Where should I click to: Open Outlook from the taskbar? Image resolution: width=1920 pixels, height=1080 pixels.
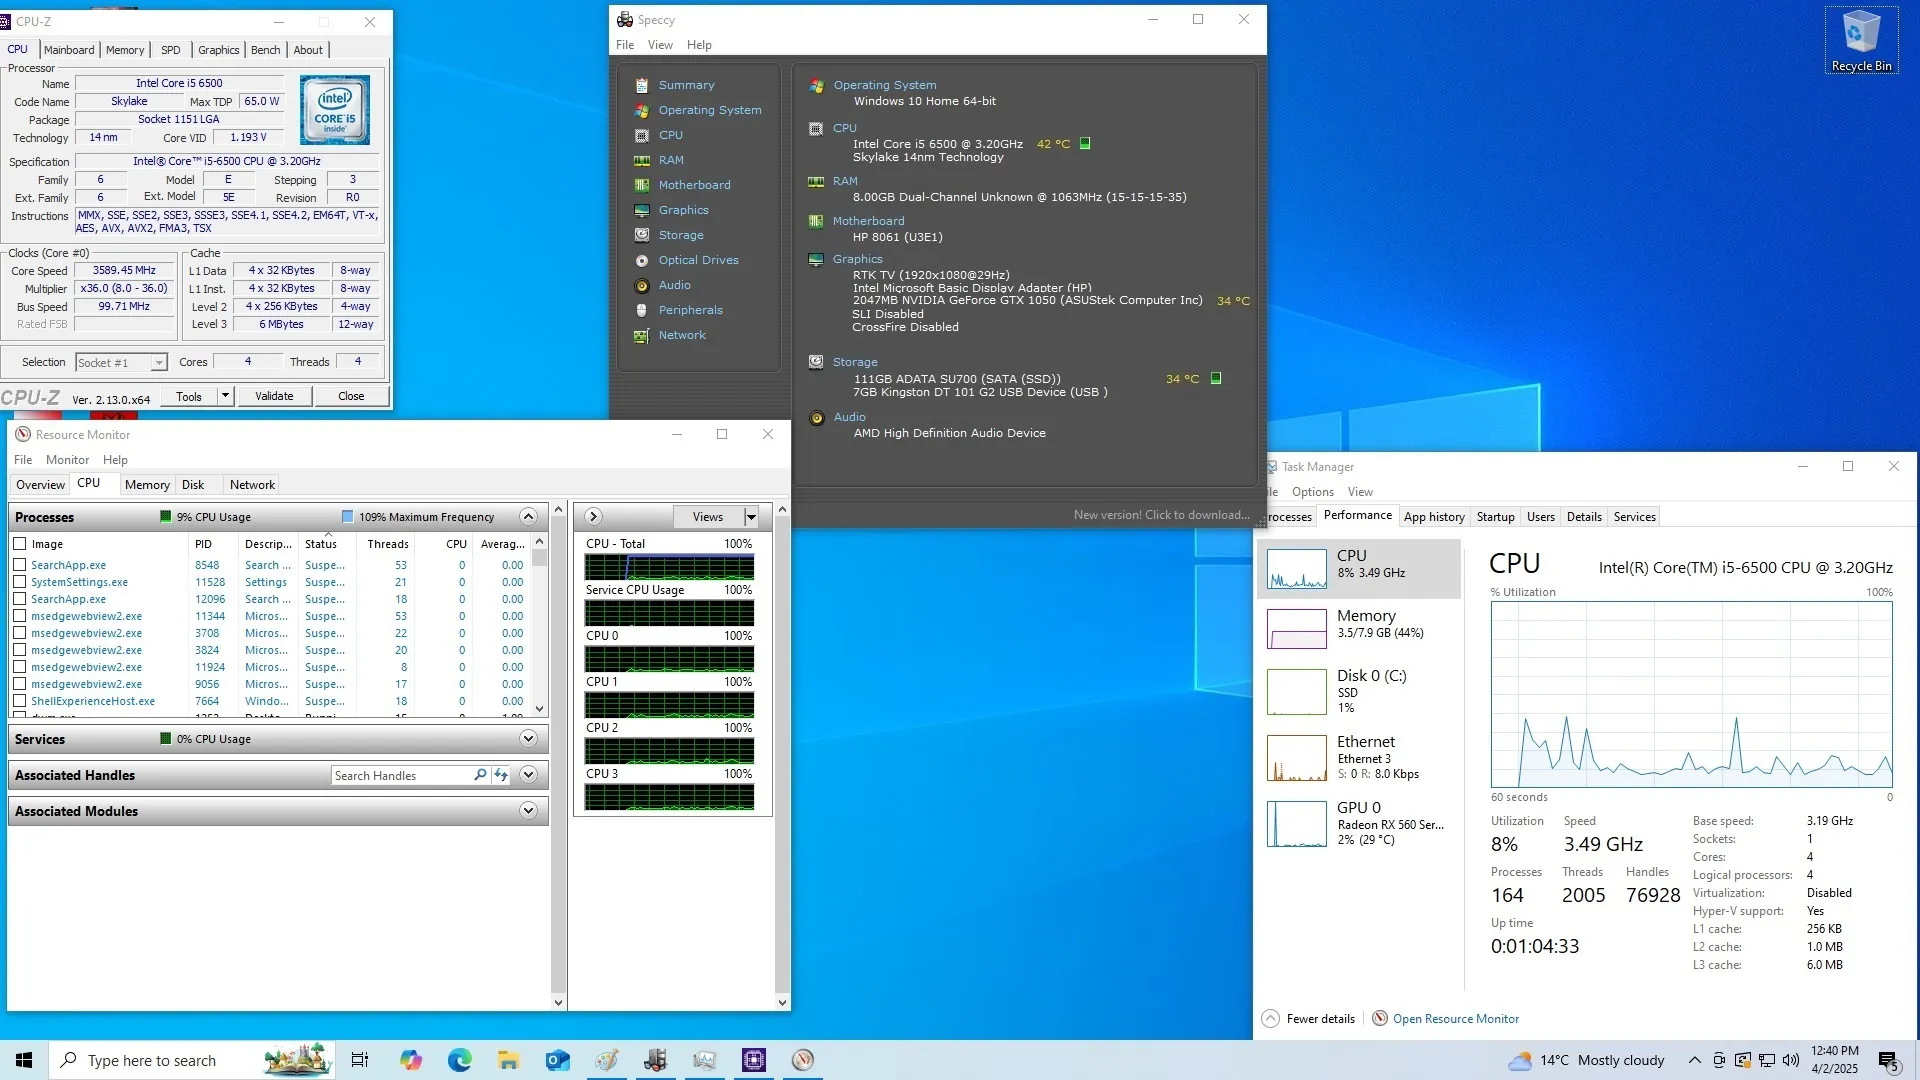(557, 1060)
